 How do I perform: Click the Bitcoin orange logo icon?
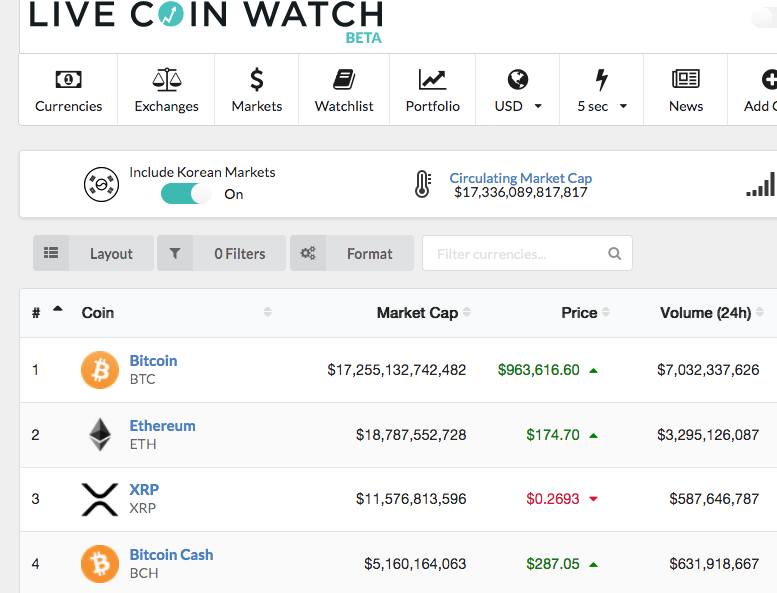pos(100,370)
